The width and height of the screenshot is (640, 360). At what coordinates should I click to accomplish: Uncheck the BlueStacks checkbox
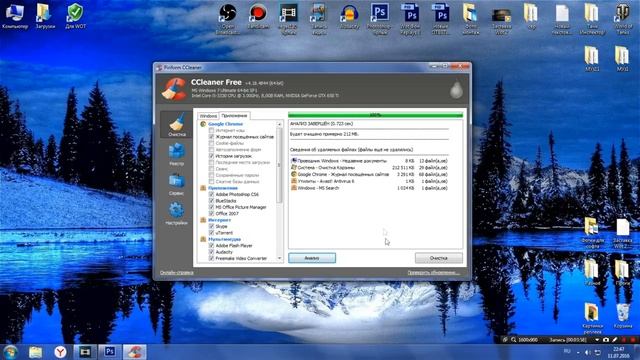click(x=211, y=201)
